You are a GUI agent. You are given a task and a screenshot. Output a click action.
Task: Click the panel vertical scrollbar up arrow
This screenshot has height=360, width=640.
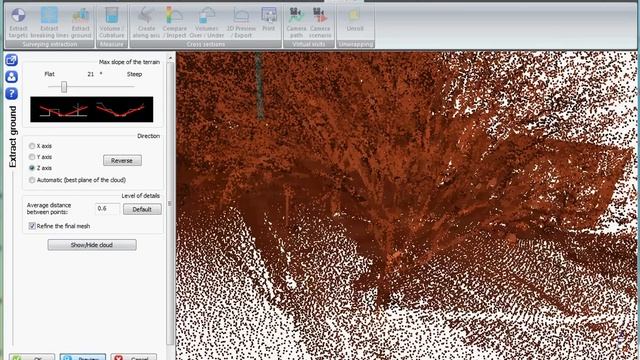pos(170,58)
